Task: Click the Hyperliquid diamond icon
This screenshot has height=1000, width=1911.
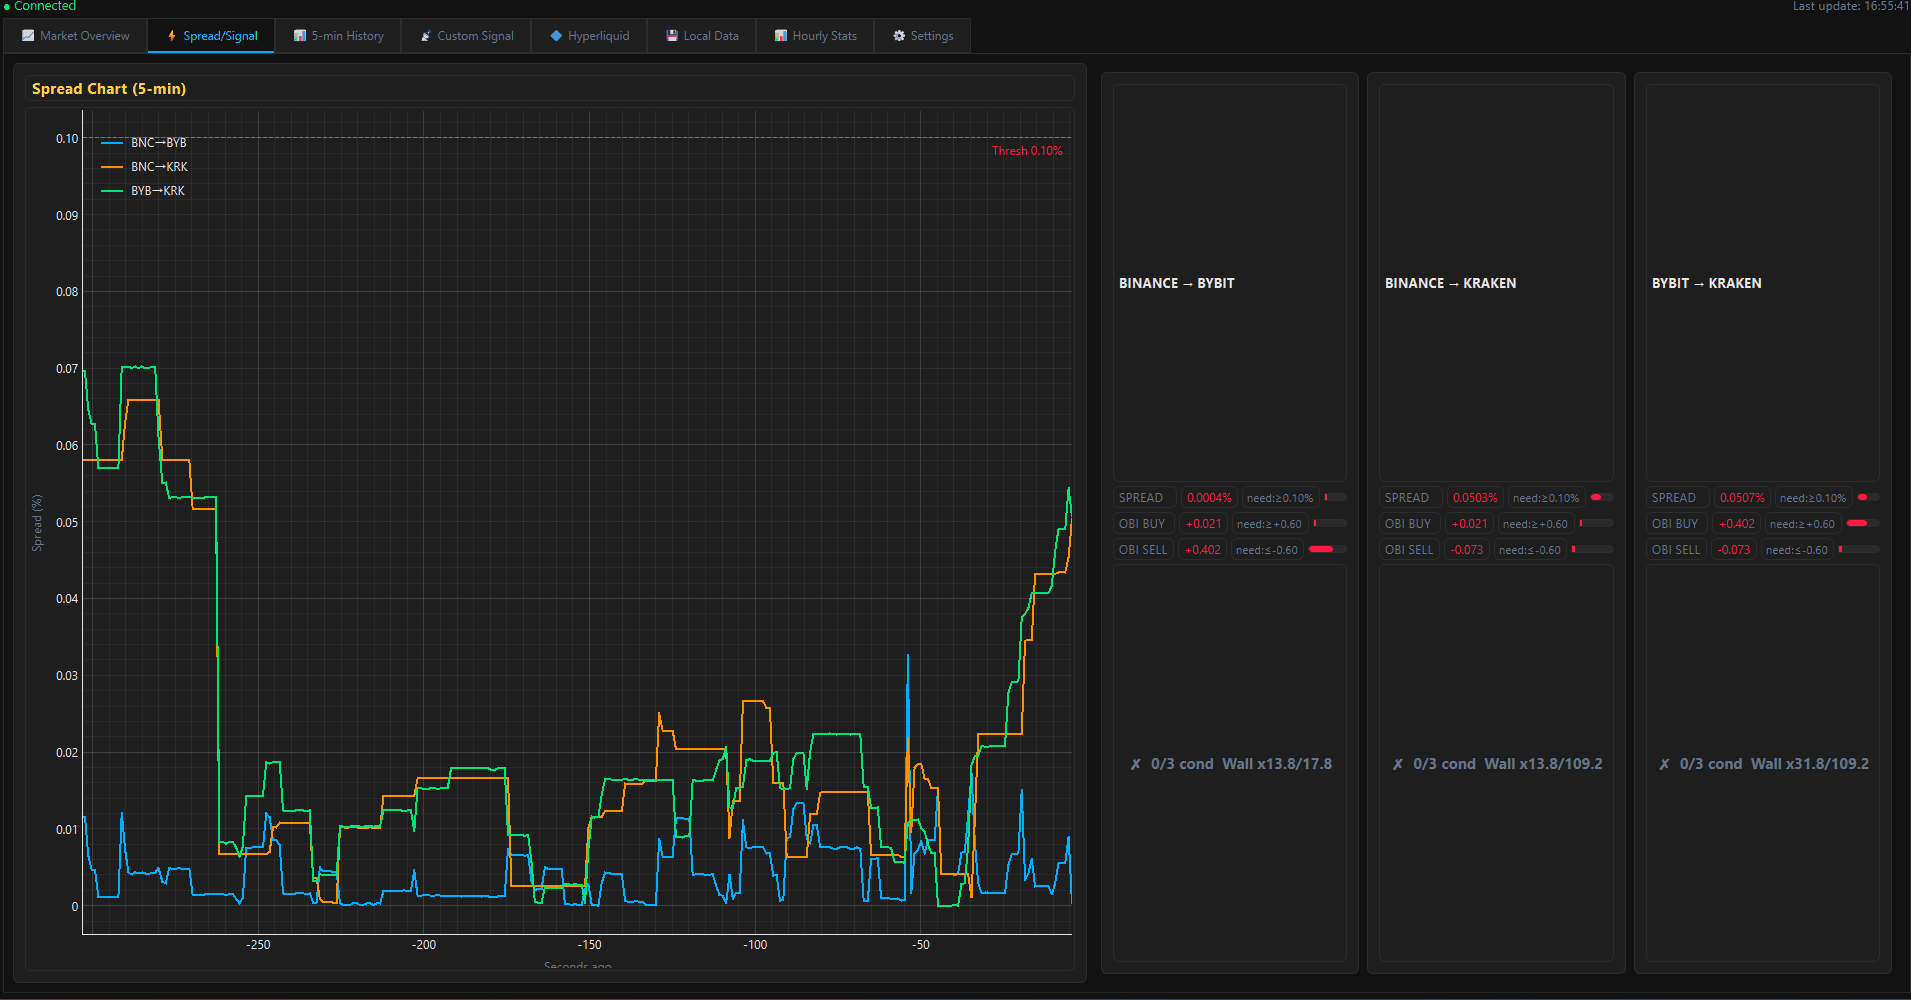Action: coord(556,36)
